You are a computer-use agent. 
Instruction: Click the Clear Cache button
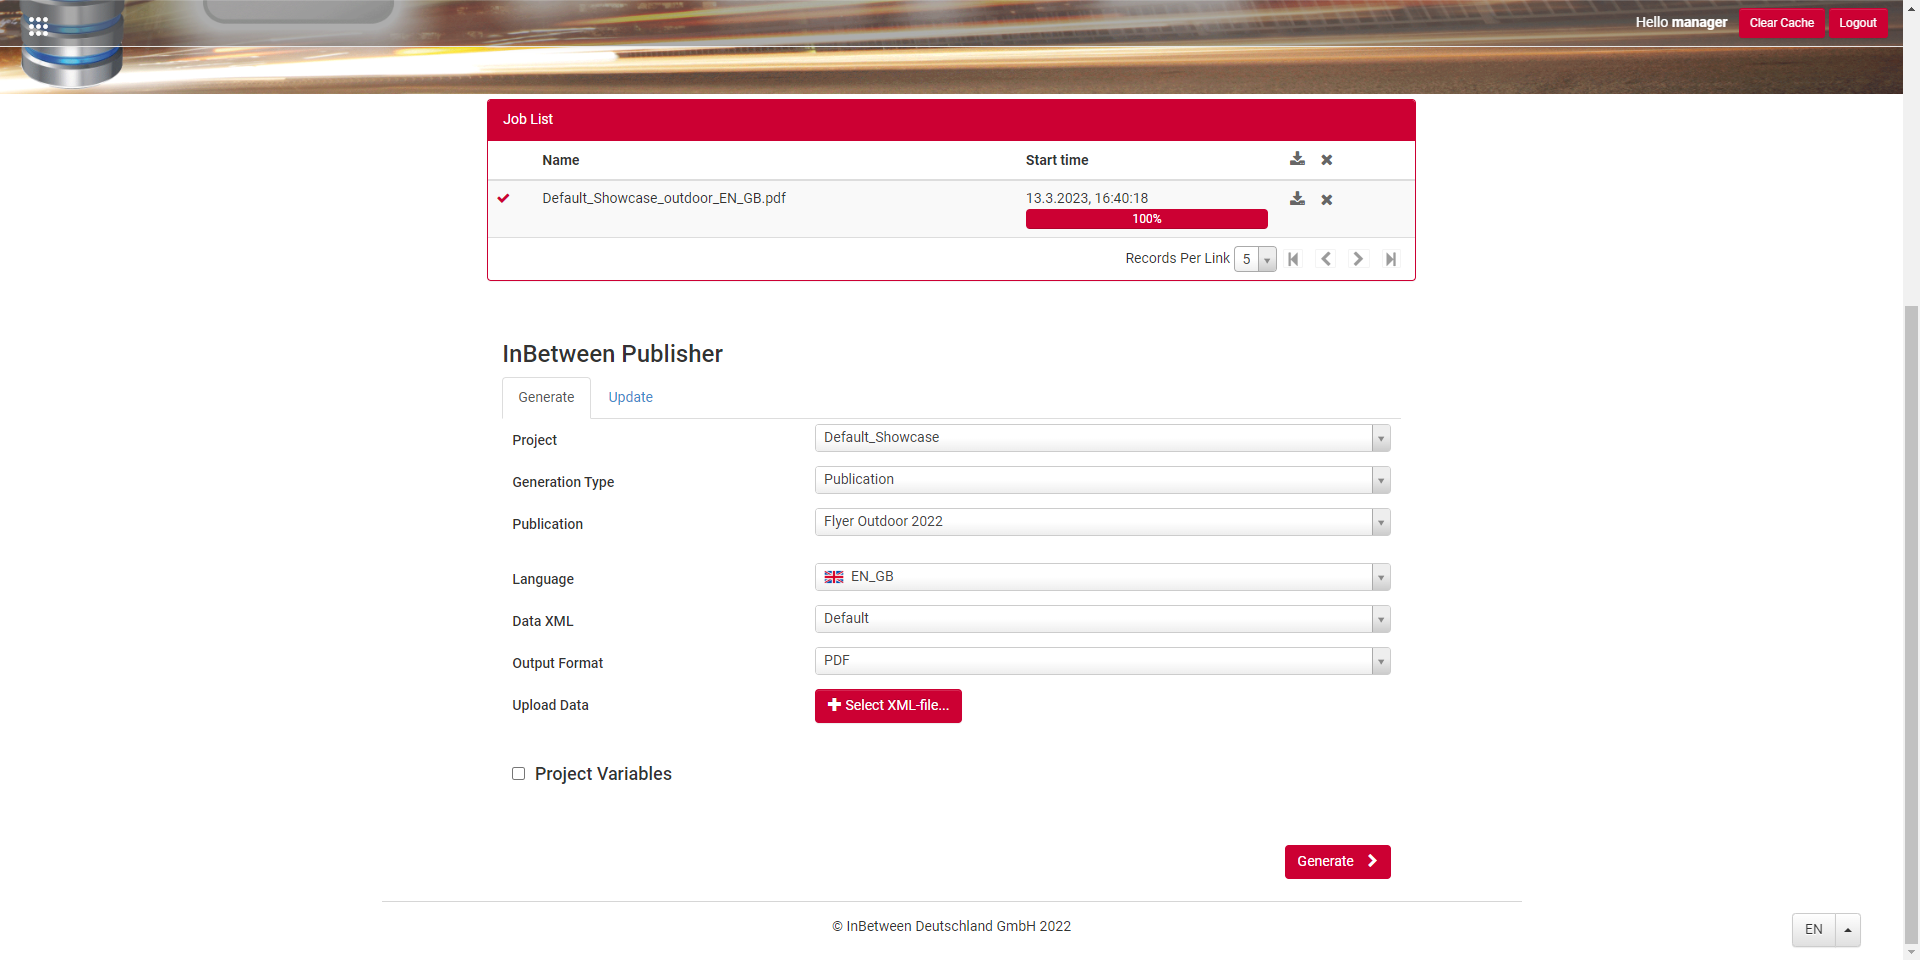pyautogui.click(x=1780, y=22)
